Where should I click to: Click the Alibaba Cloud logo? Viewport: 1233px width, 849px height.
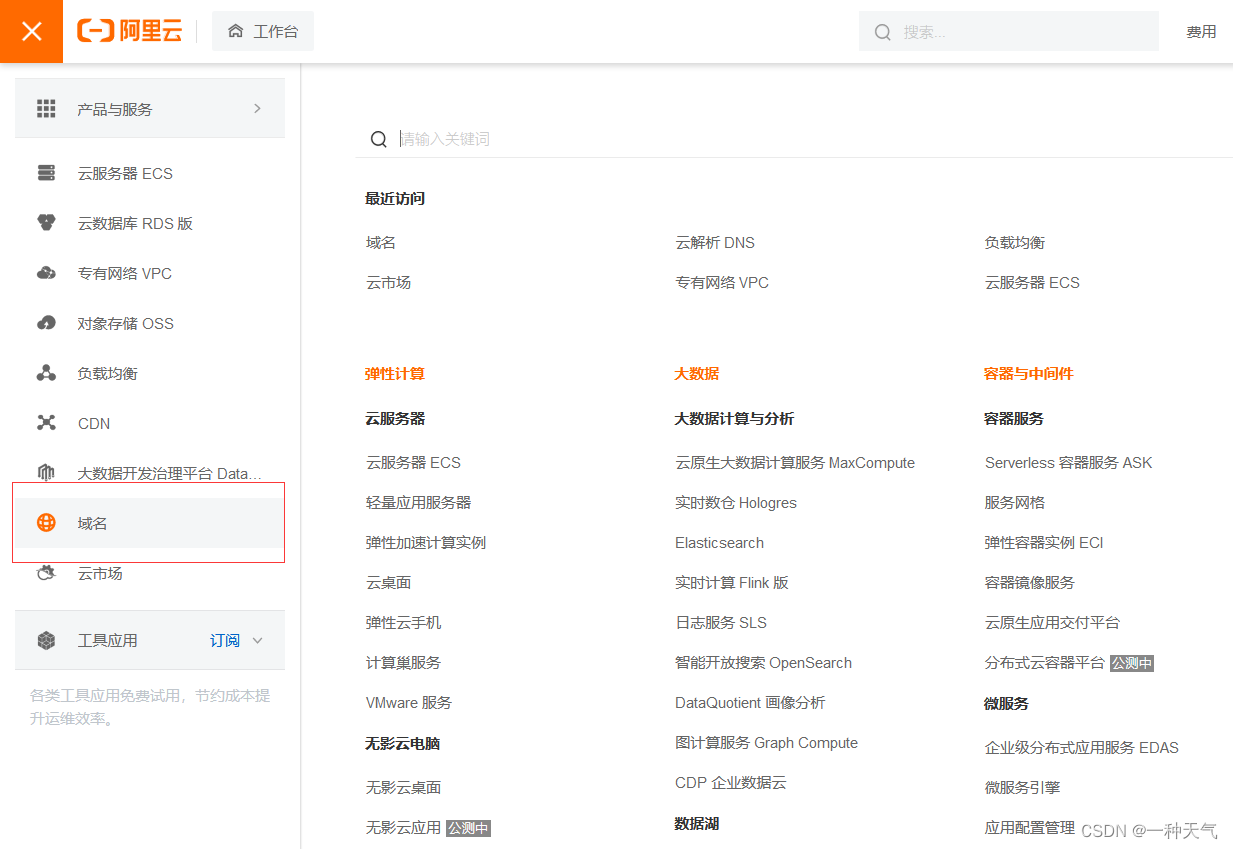[129, 31]
